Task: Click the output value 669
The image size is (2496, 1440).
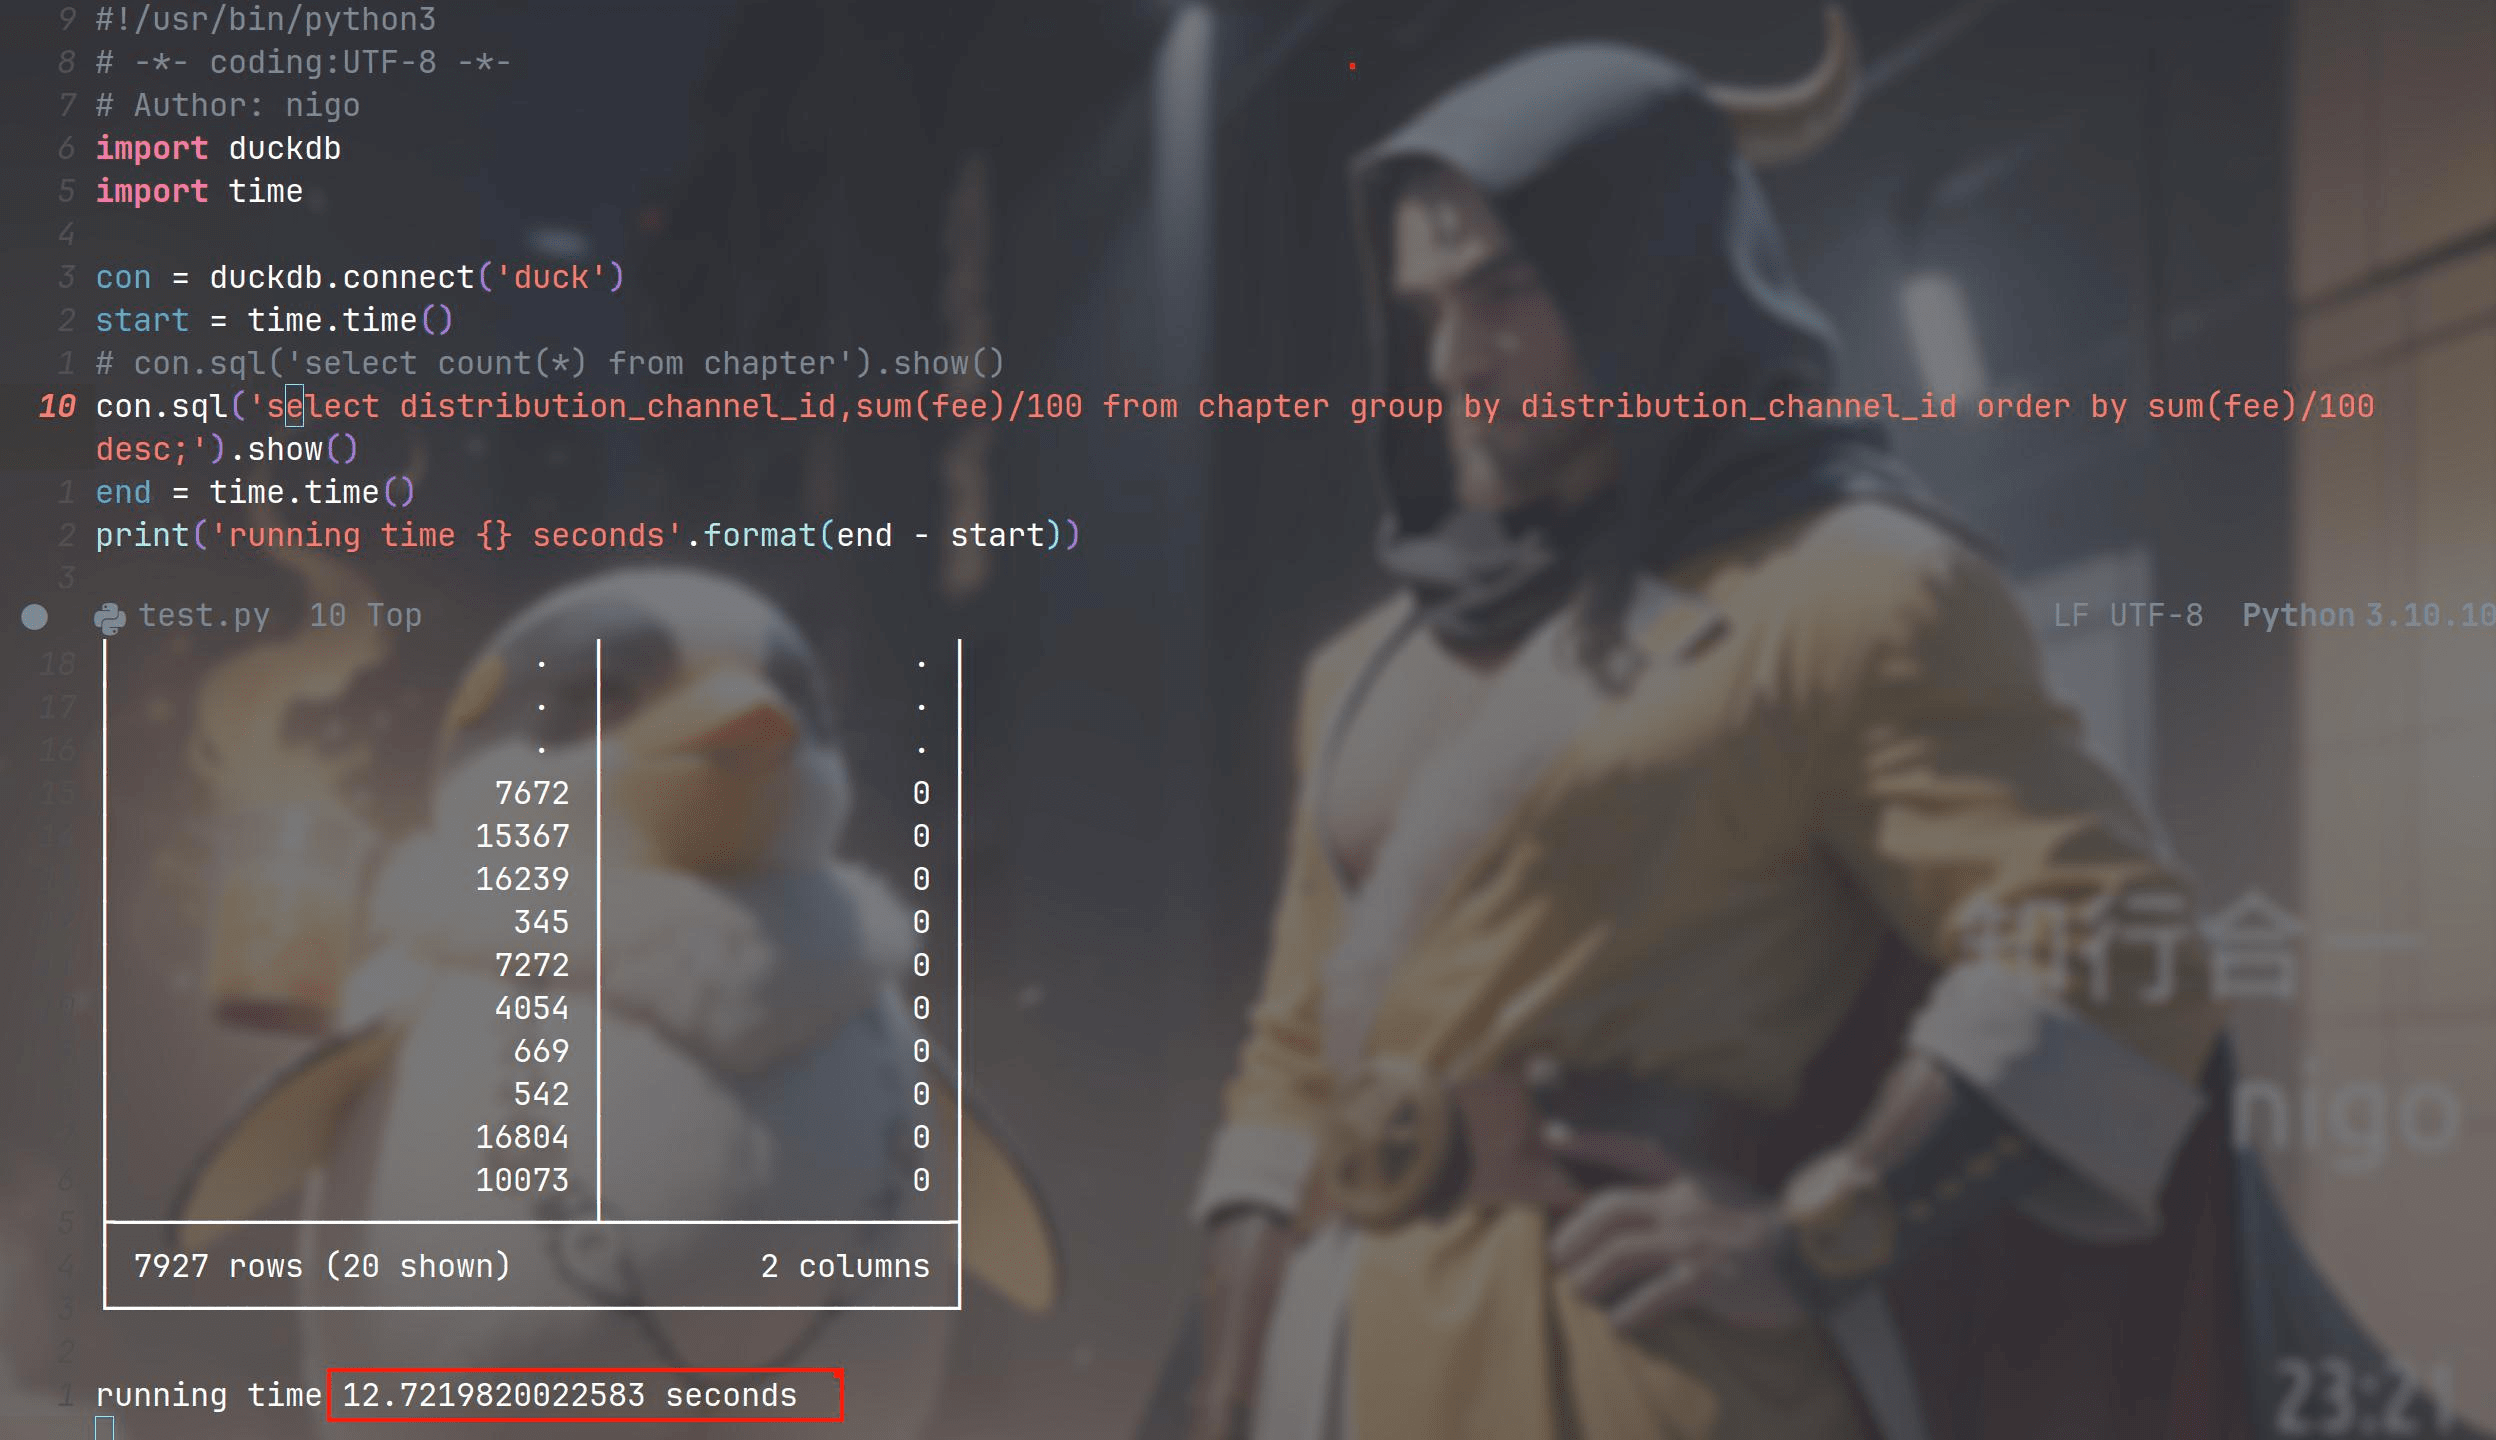Action: pos(541,1051)
